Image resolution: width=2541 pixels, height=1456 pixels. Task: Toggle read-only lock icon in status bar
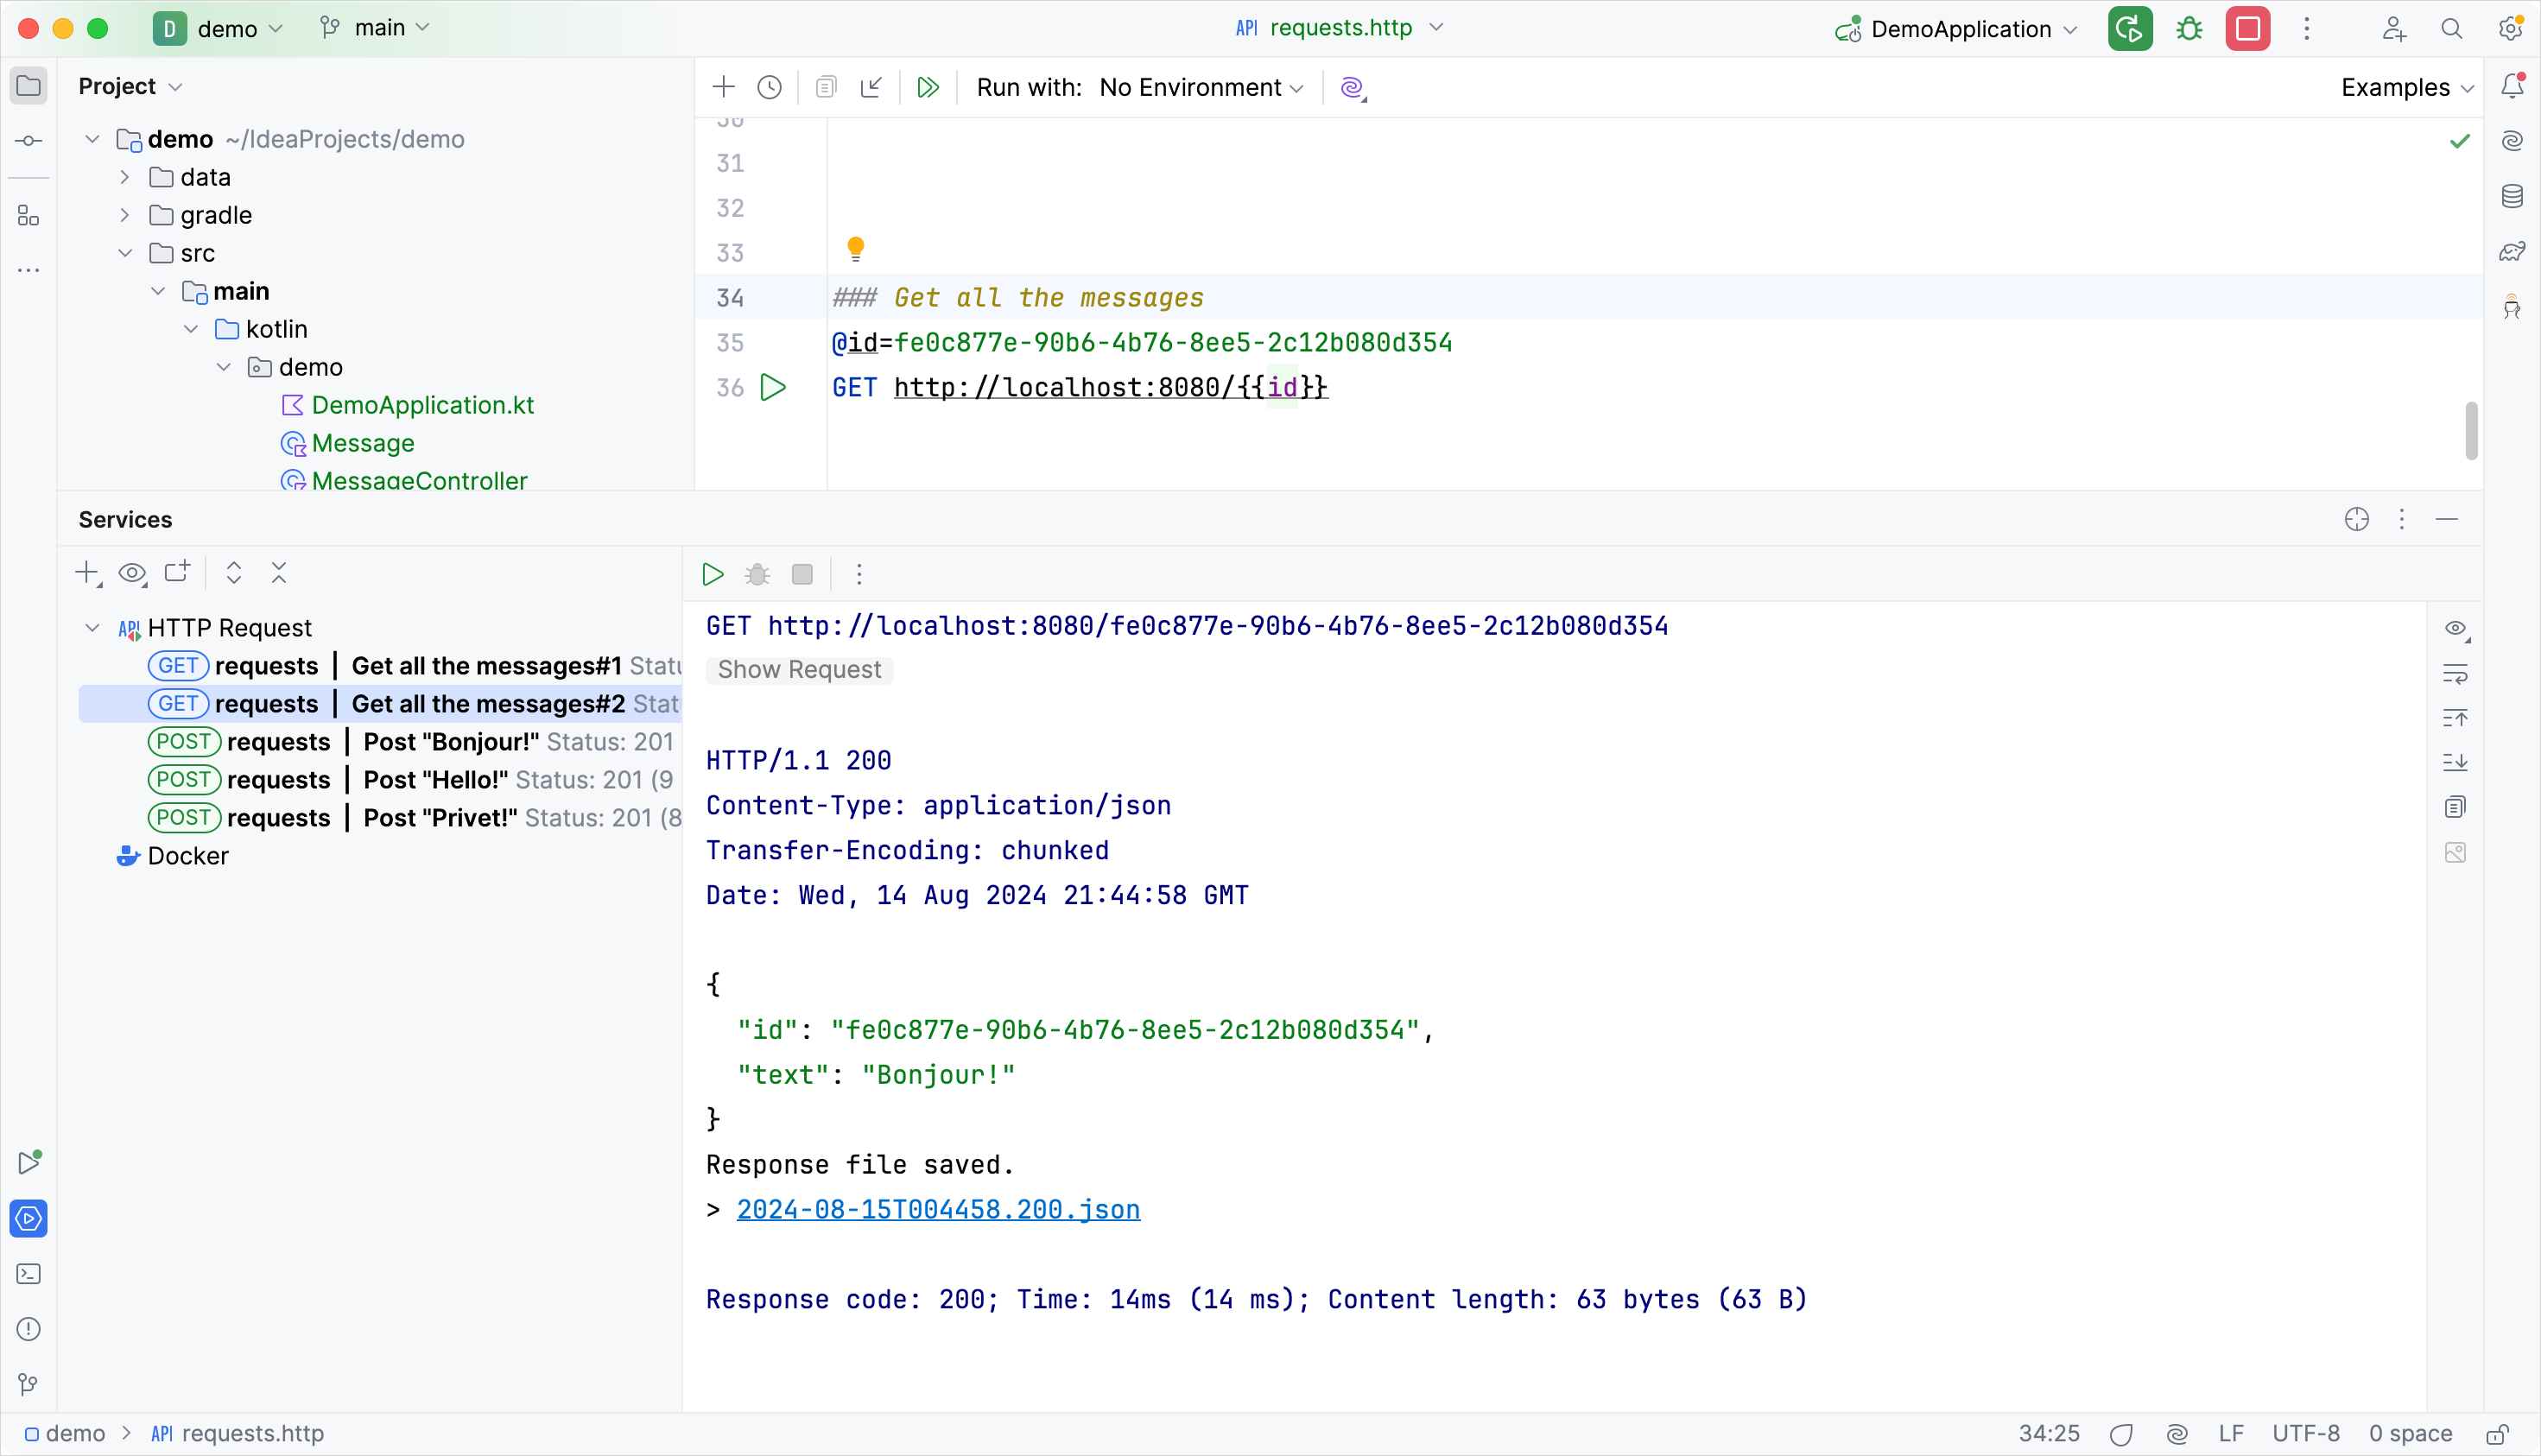[2497, 1434]
